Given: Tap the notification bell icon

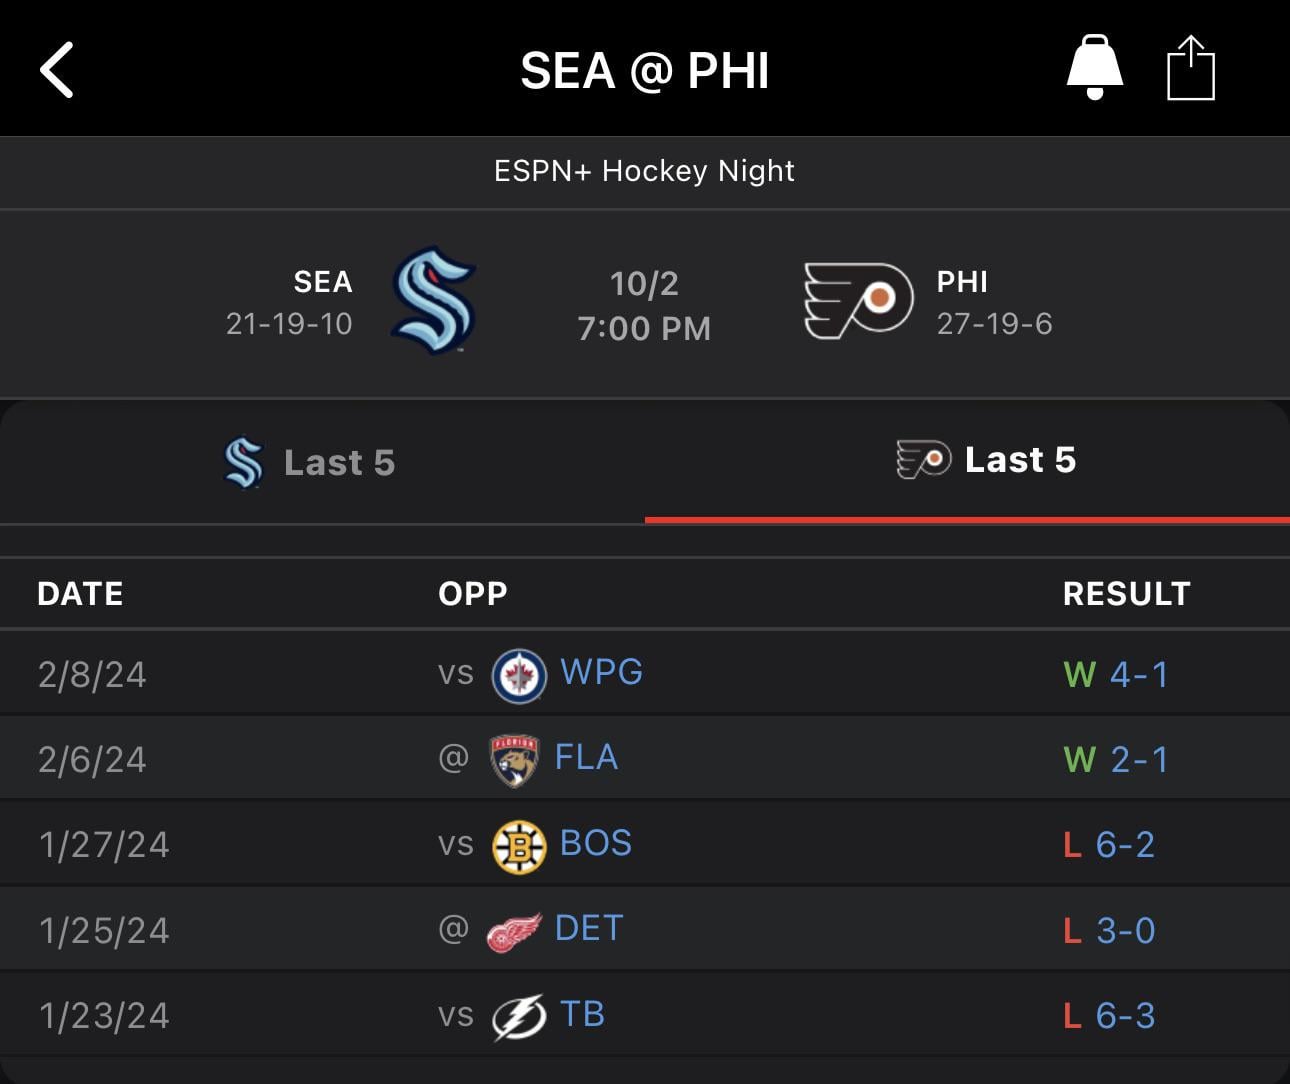Looking at the screenshot, I should point(1094,67).
